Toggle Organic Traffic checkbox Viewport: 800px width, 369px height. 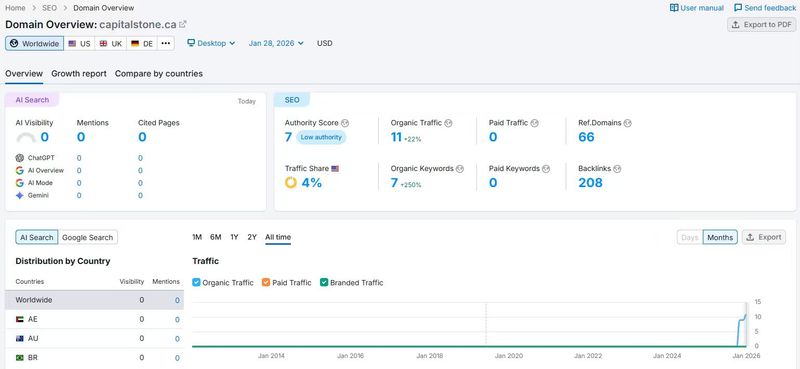coord(196,282)
